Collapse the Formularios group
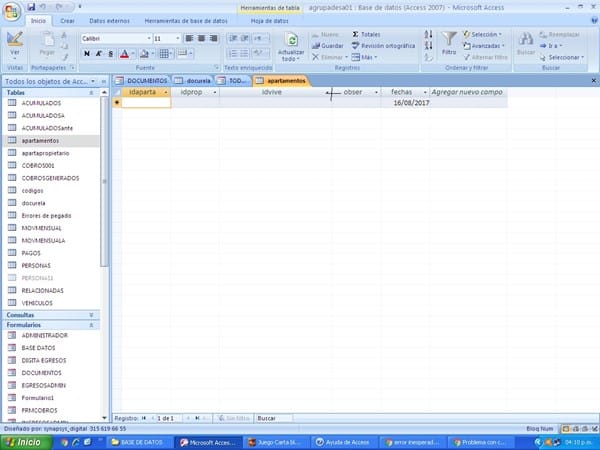600x450 pixels. point(91,325)
